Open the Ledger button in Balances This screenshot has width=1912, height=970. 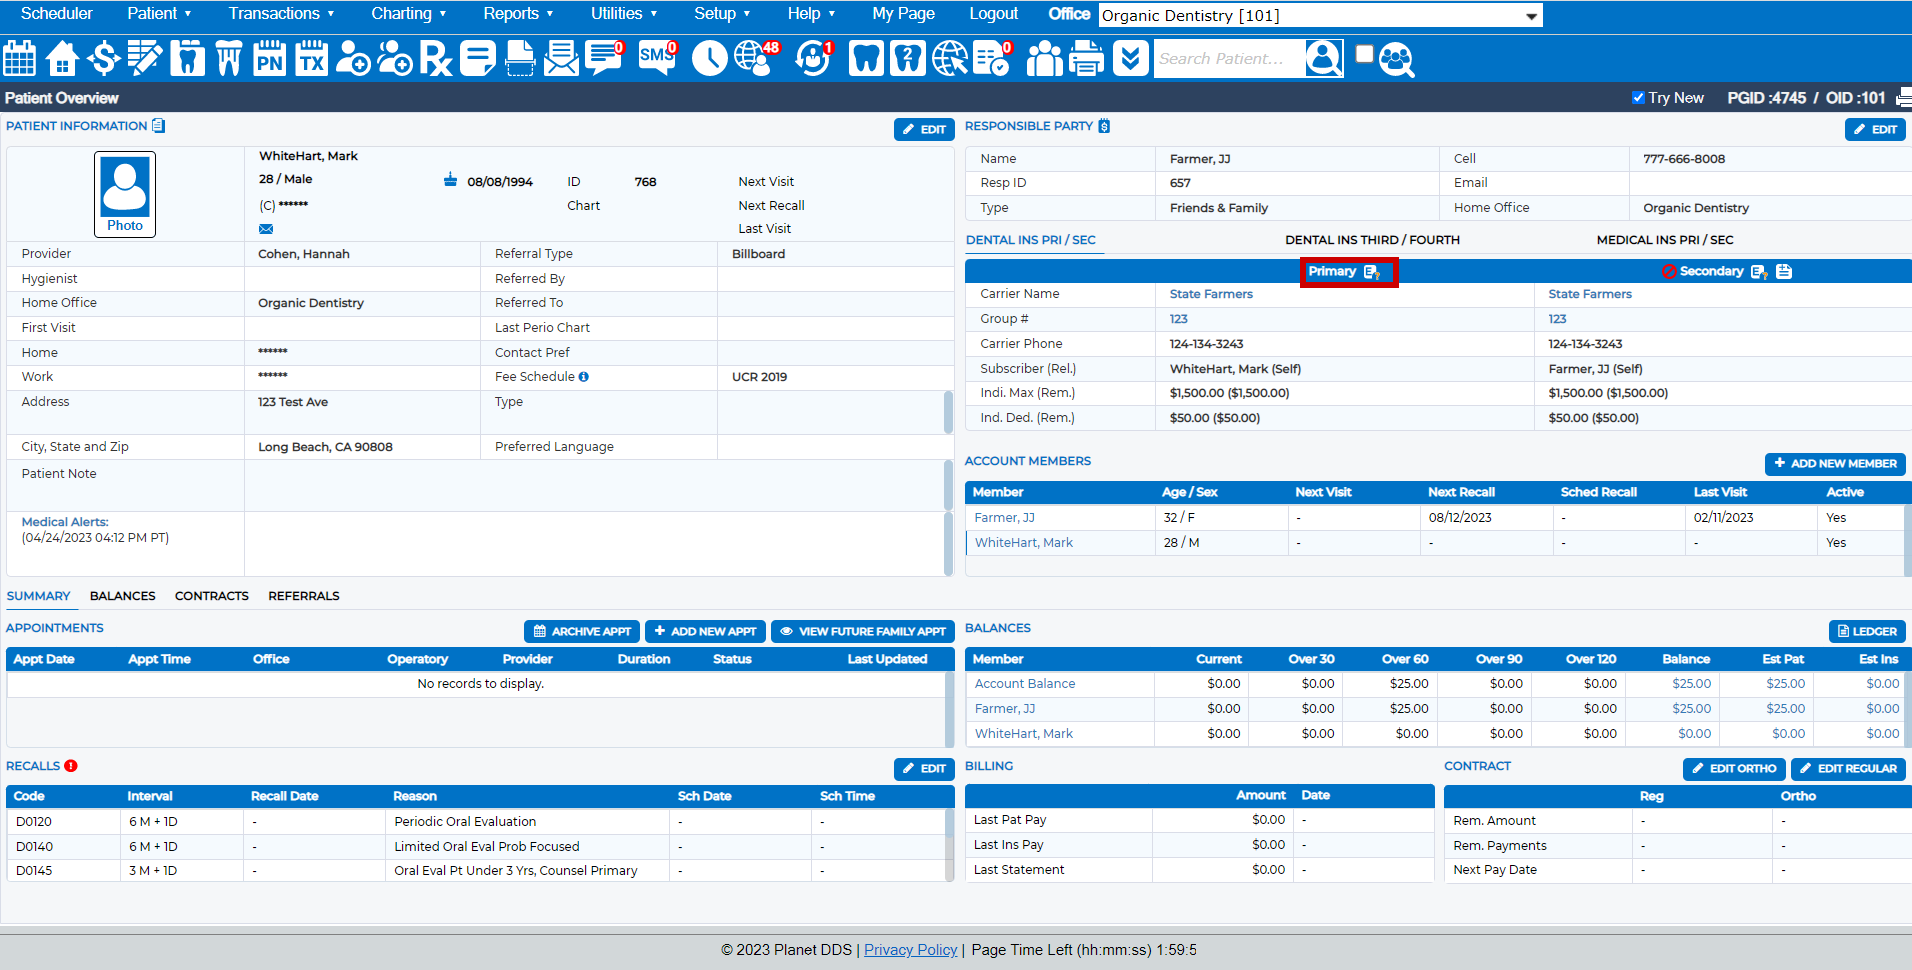pos(1867,631)
